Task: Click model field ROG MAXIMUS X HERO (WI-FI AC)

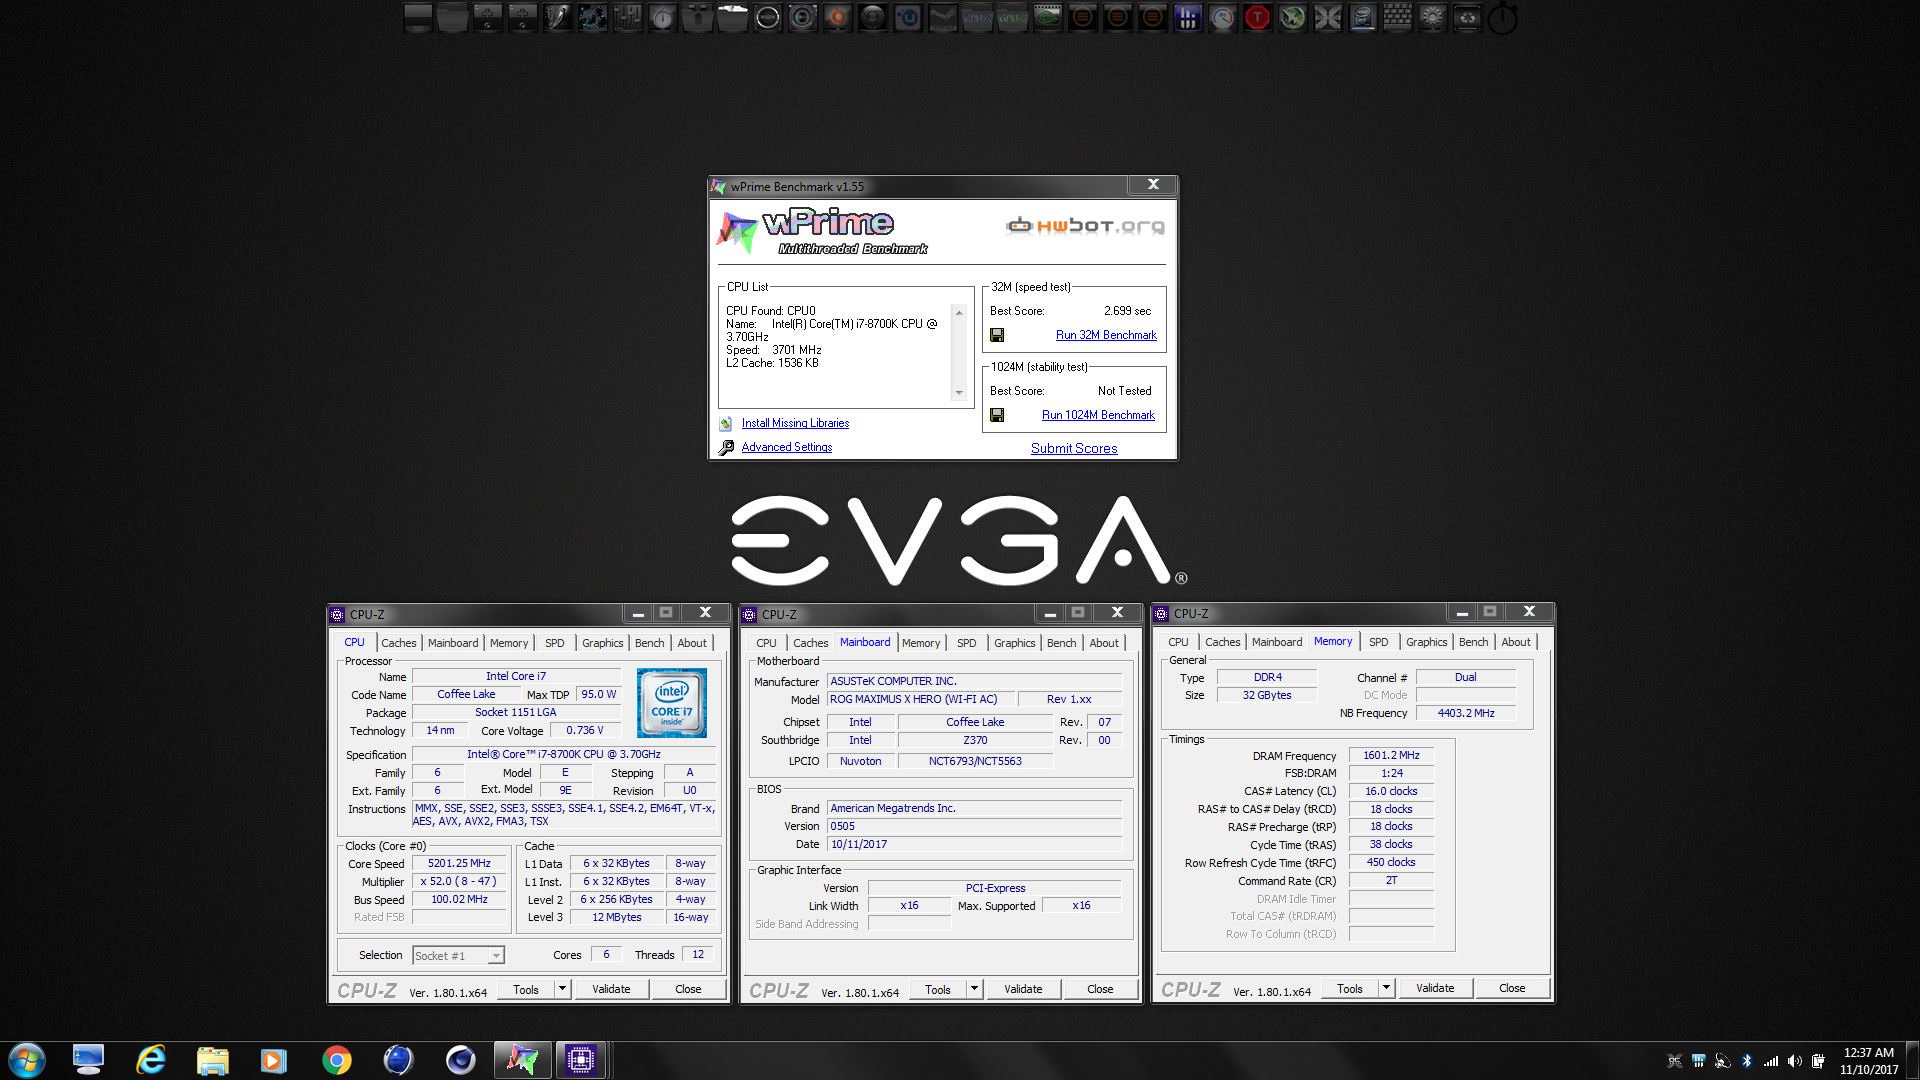Action: pos(920,699)
